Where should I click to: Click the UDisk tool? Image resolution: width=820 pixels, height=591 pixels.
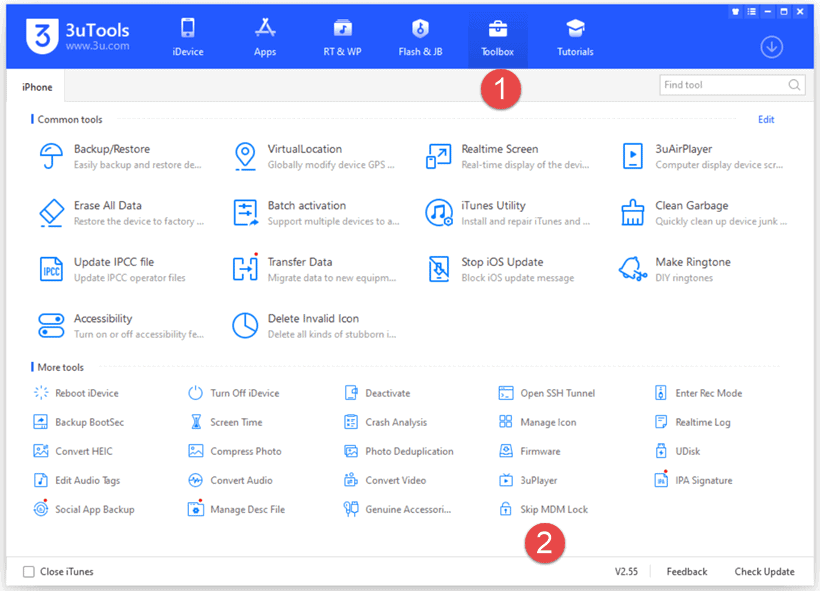click(x=677, y=451)
